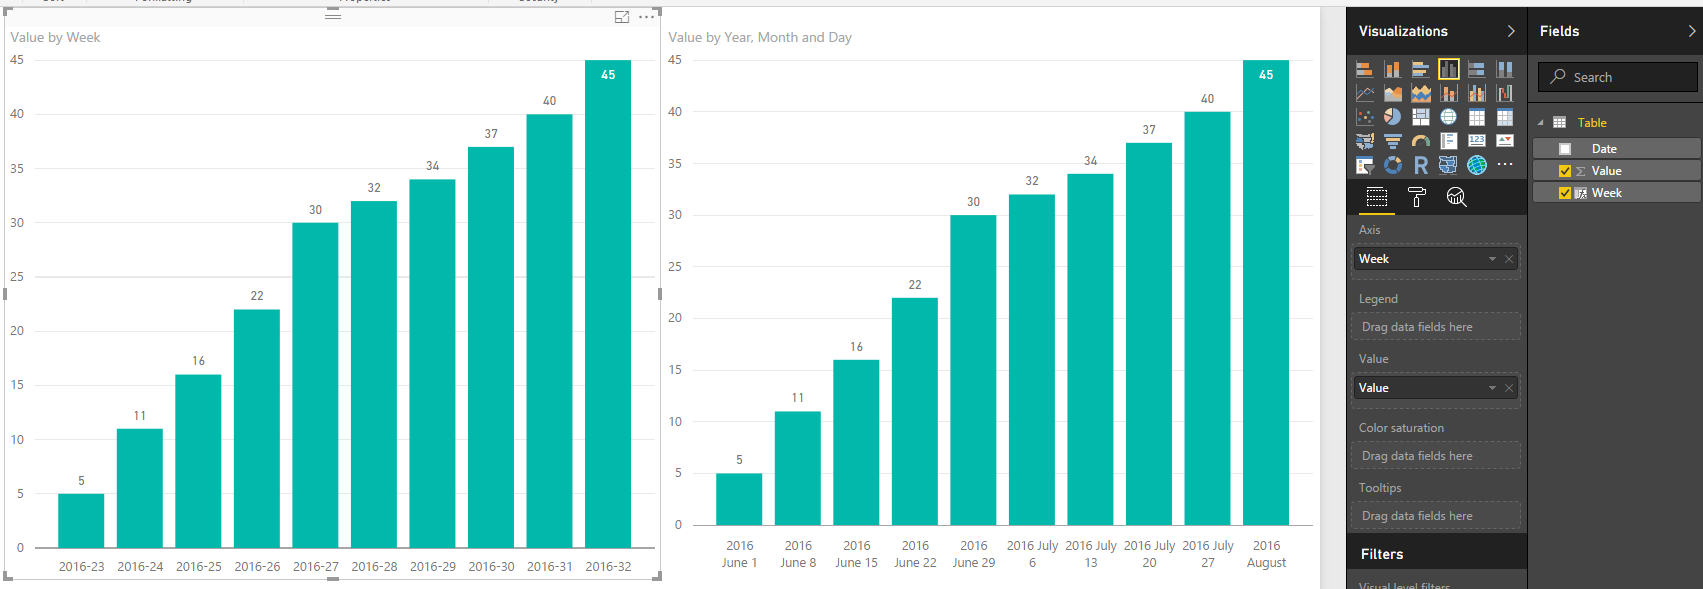Screen dimensions: 1703x589
Task: Select the Slicer visual
Action: click(1364, 165)
